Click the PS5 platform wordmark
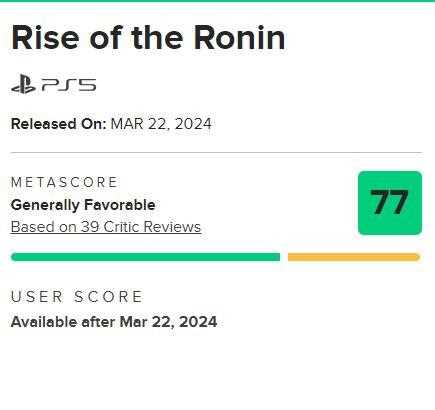The width and height of the screenshot is (435, 410). [x=69, y=85]
